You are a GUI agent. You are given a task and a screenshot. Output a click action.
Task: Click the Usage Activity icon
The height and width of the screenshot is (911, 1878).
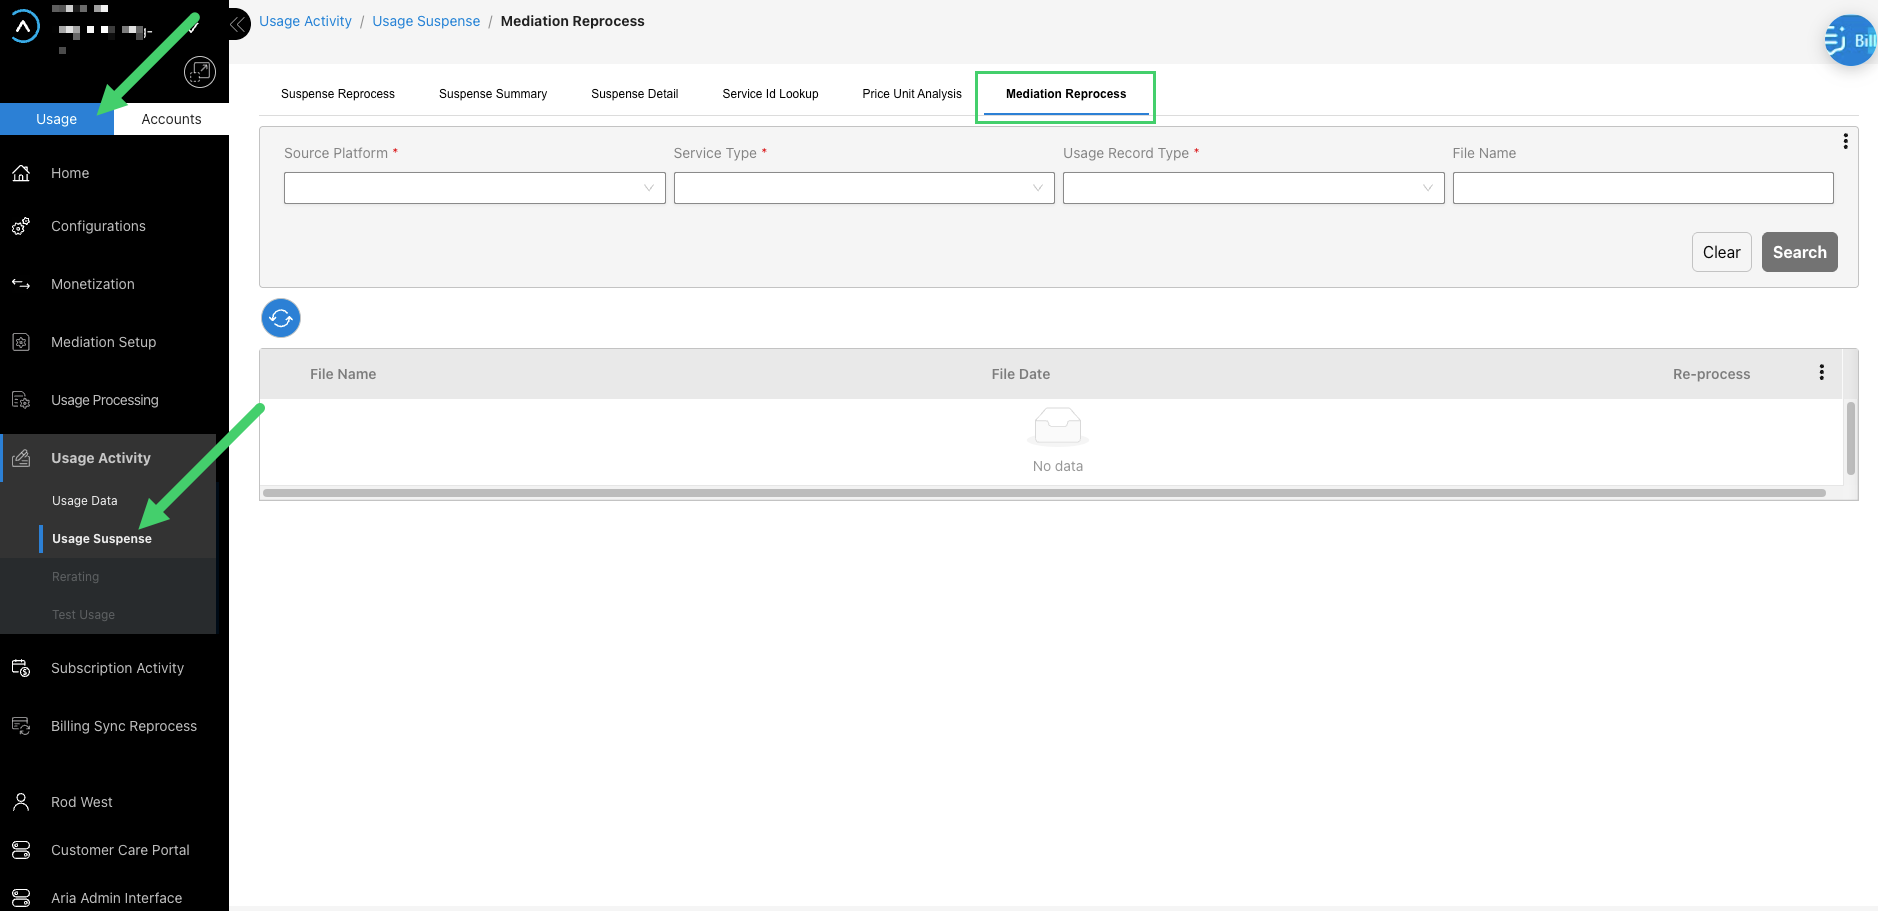tap(21, 458)
